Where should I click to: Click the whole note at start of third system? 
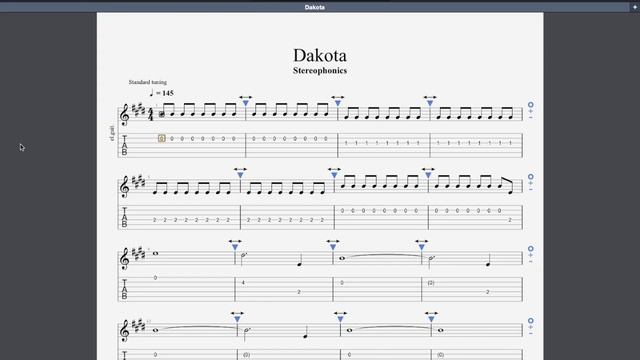pyautogui.click(x=156, y=253)
